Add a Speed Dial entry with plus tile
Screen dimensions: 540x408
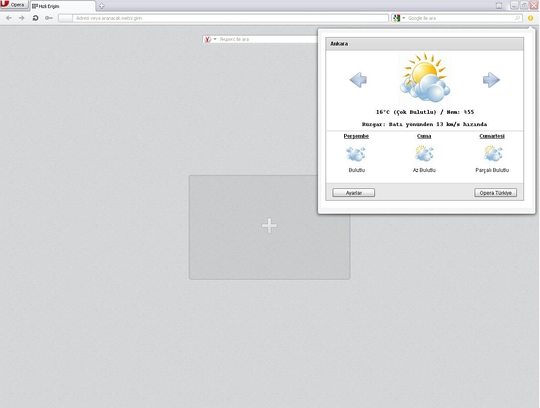269,227
